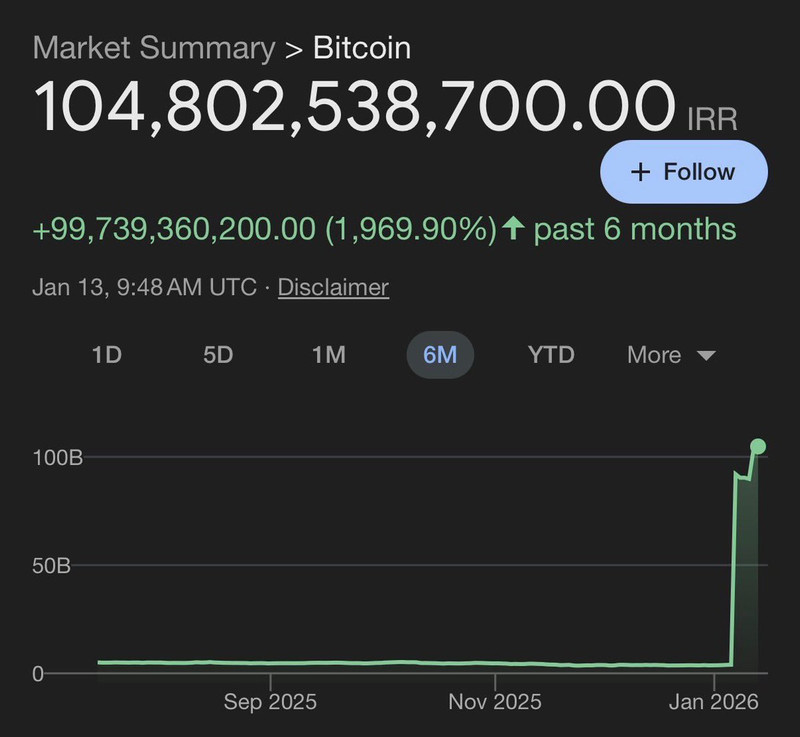Click the IRR currency label
Image resolution: width=800 pixels, height=737 pixels.
click(x=712, y=120)
